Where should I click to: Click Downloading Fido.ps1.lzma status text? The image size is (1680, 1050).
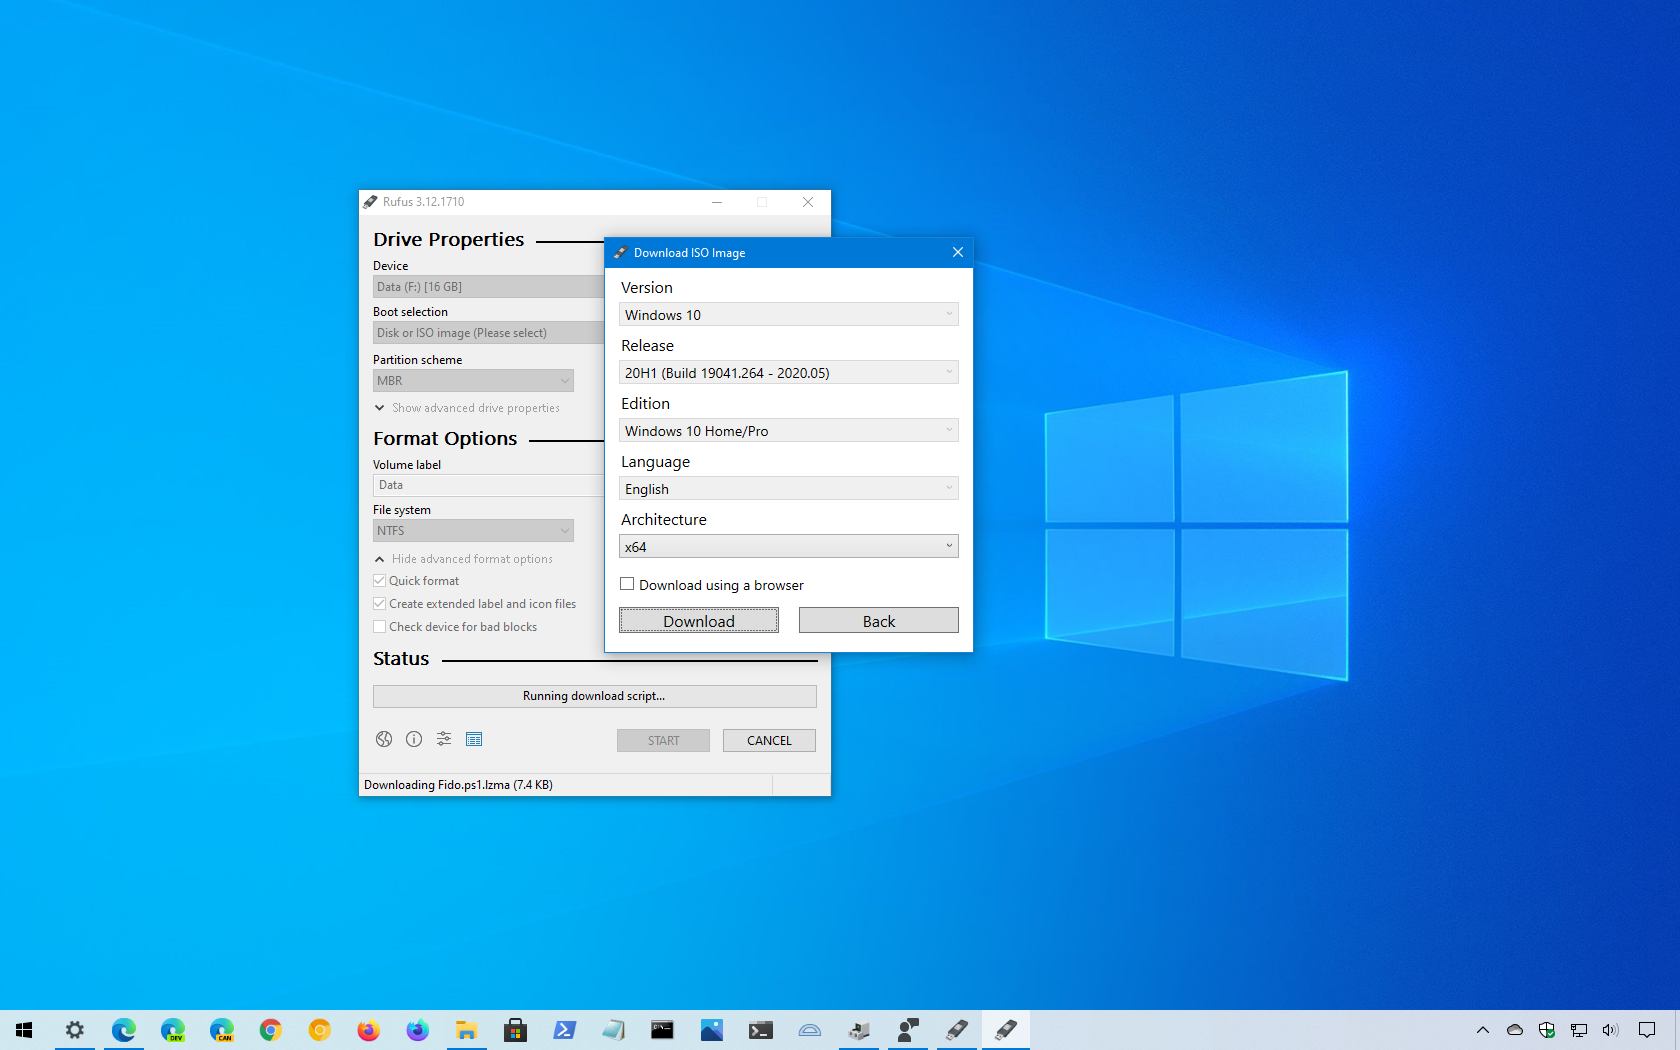458,784
